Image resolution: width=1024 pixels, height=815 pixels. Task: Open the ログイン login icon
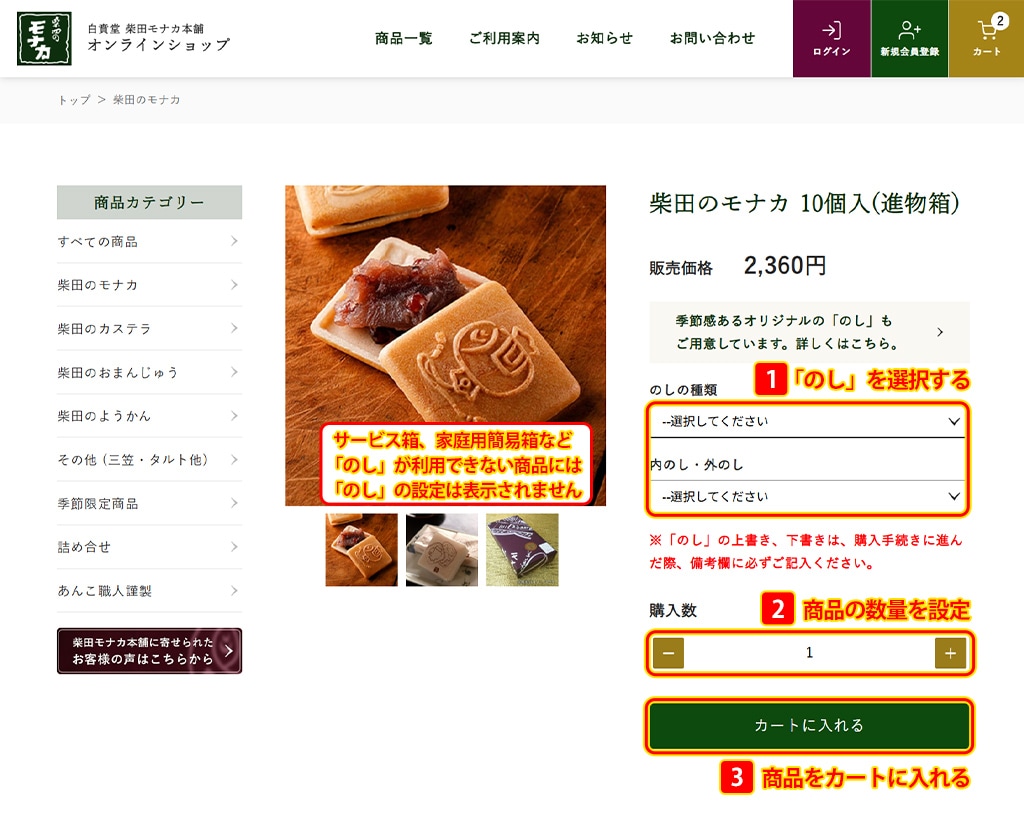pyautogui.click(x=831, y=39)
